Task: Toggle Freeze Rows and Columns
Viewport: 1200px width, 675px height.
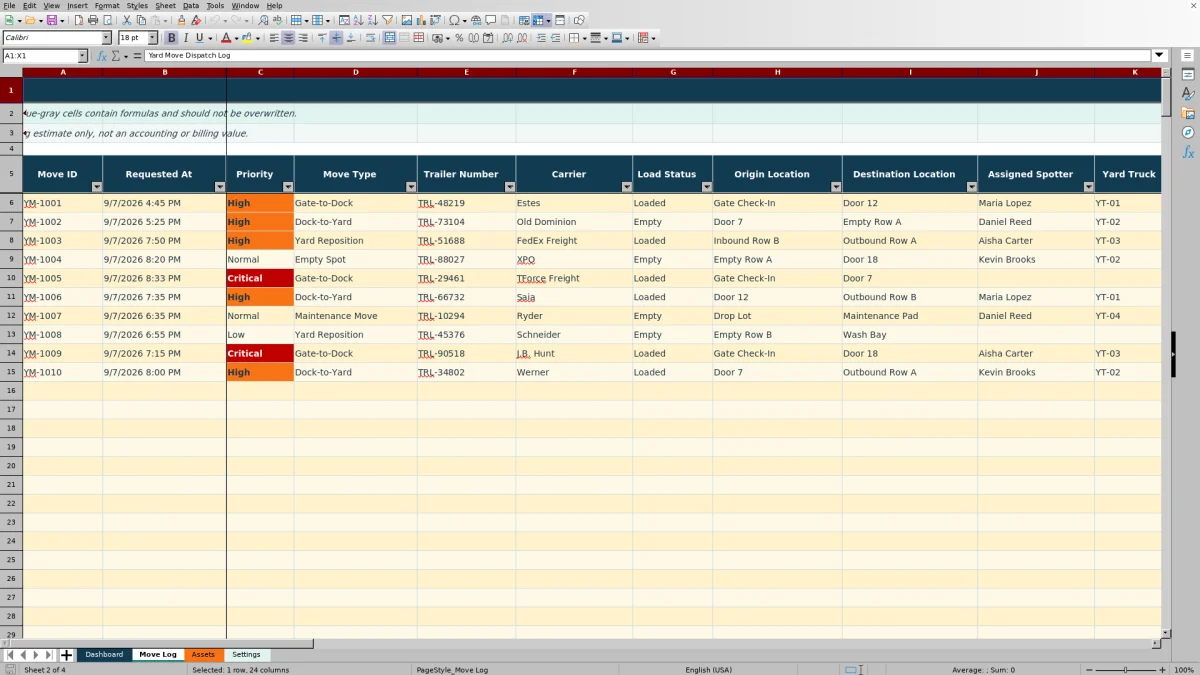Action: (537, 20)
